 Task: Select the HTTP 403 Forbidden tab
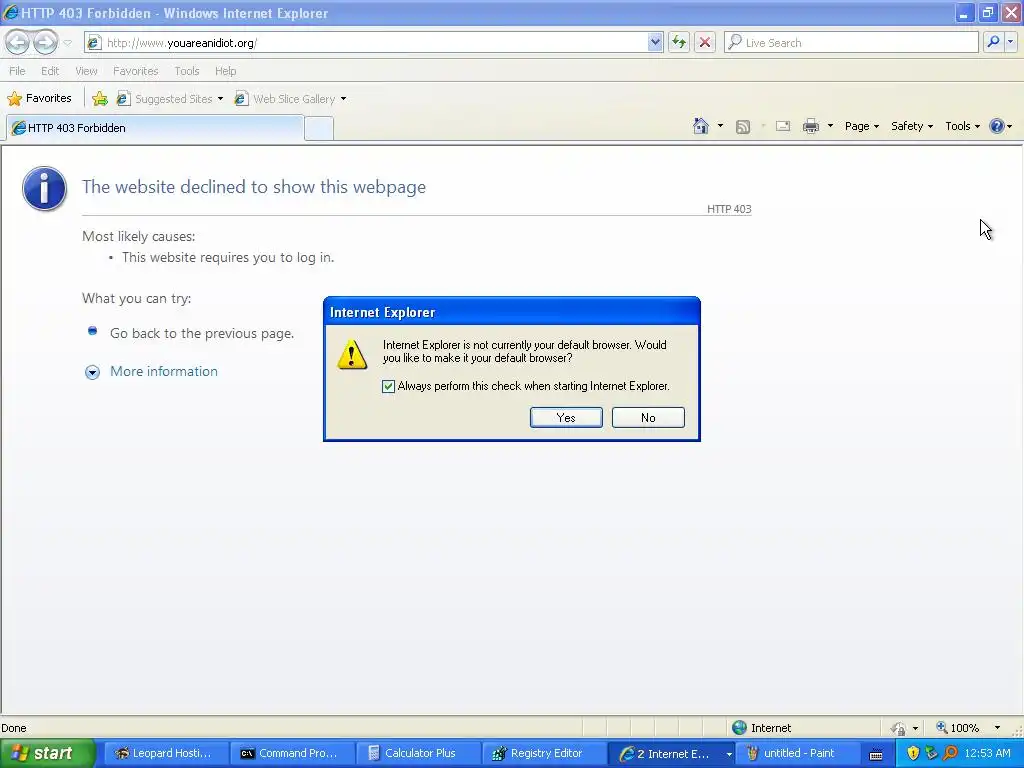(155, 128)
